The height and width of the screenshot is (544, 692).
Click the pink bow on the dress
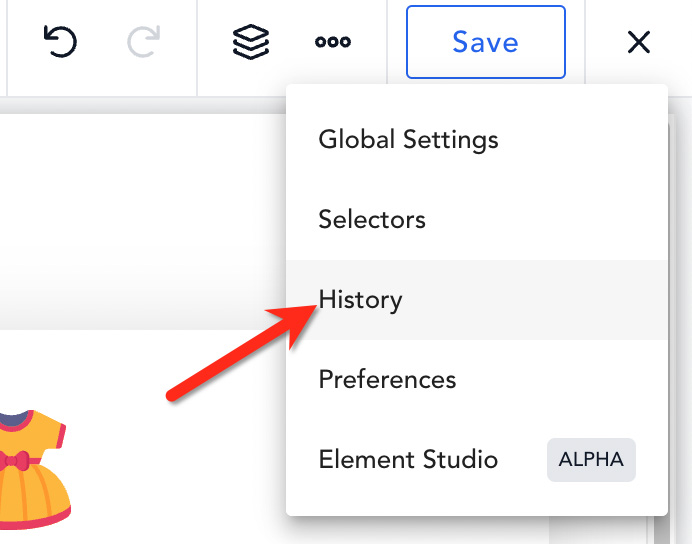point(15,461)
